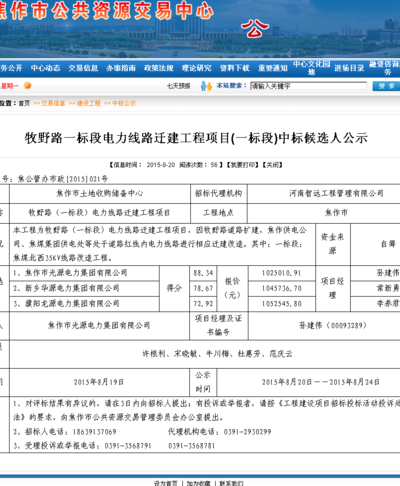Click the evaluators list 许根利、宋晓敏
Viewport: 400px width, 486px height.
pos(217,354)
